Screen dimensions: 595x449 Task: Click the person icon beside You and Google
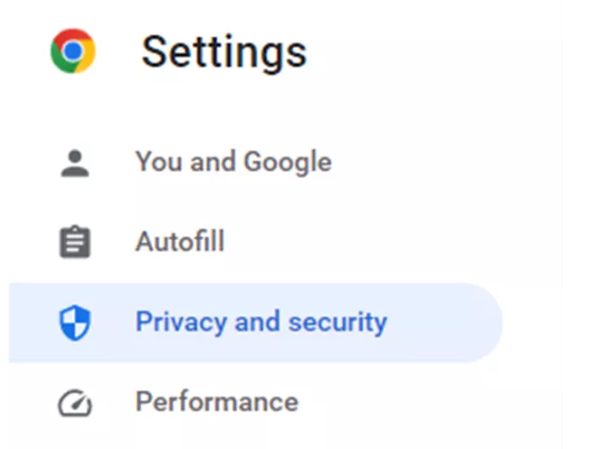[x=75, y=163]
